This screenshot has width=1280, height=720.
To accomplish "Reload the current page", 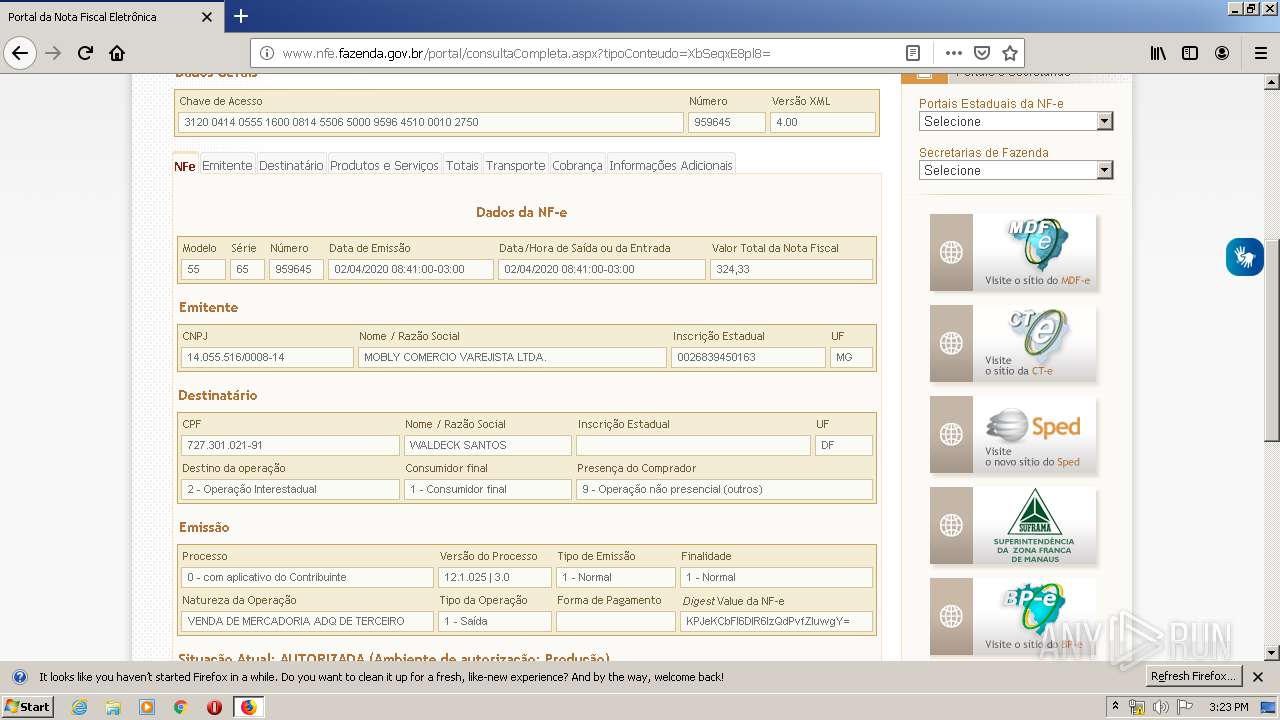I will tap(85, 53).
